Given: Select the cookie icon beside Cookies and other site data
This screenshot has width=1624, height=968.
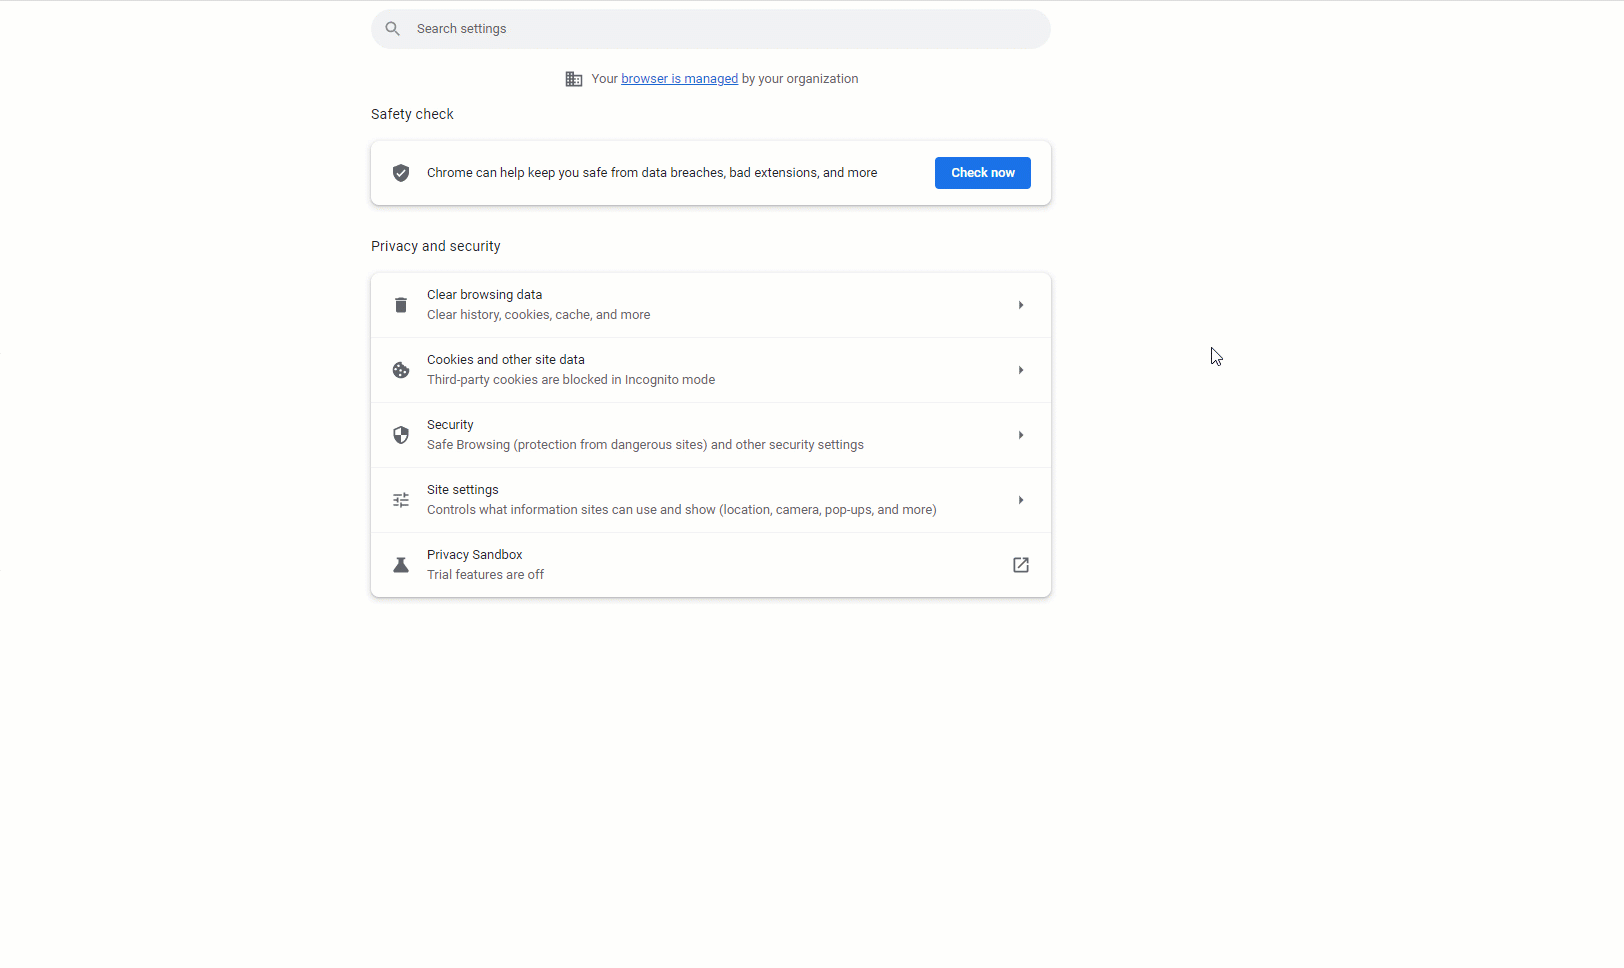Looking at the screenshot, I should click(x=400, y=369).
